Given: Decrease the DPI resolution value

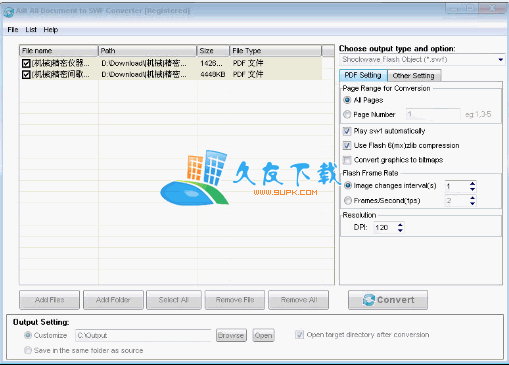Looking at the screenshot, I should 400,230.
